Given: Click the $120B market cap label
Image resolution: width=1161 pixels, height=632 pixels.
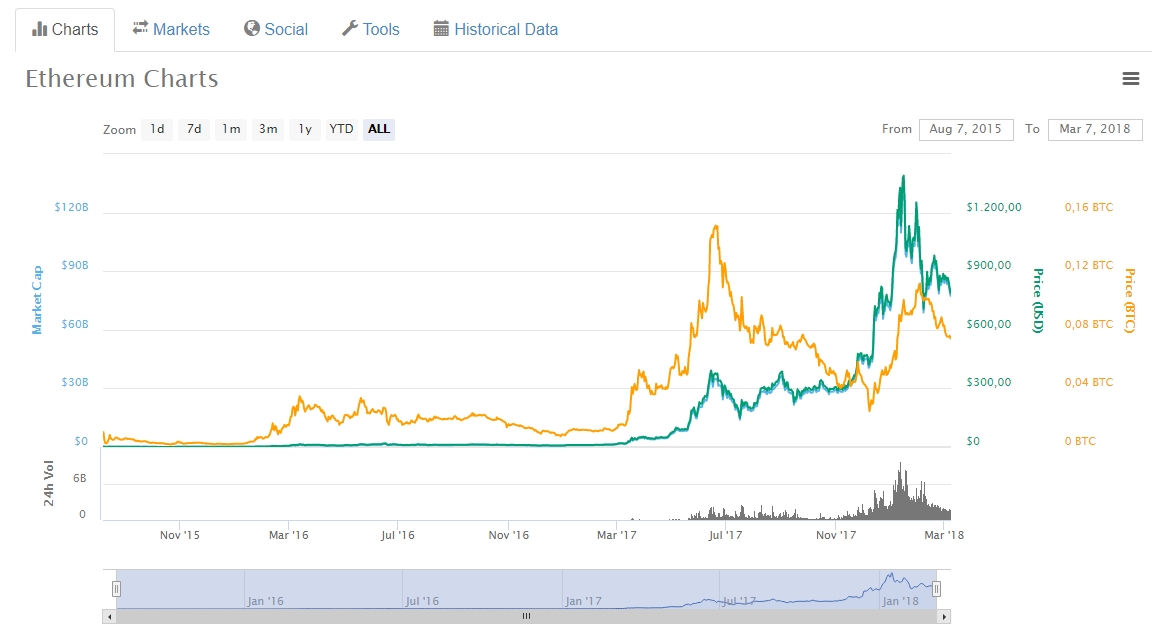Looking at the screenshot, I should 71,207.
